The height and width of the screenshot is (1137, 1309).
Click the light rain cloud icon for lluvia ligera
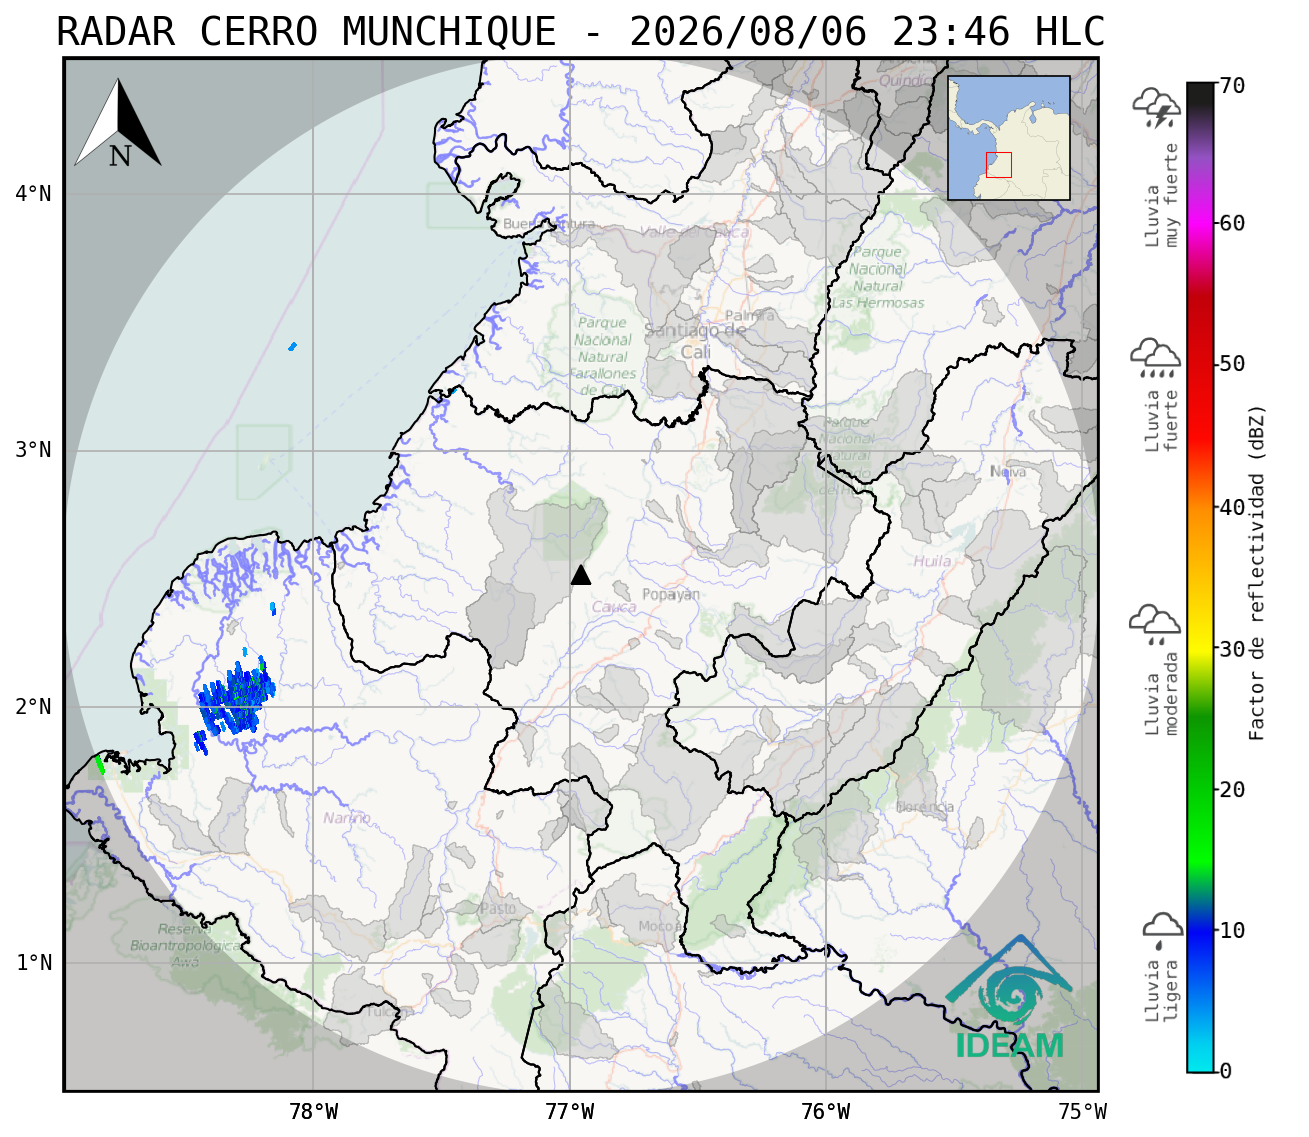(x=1162, y=930)
